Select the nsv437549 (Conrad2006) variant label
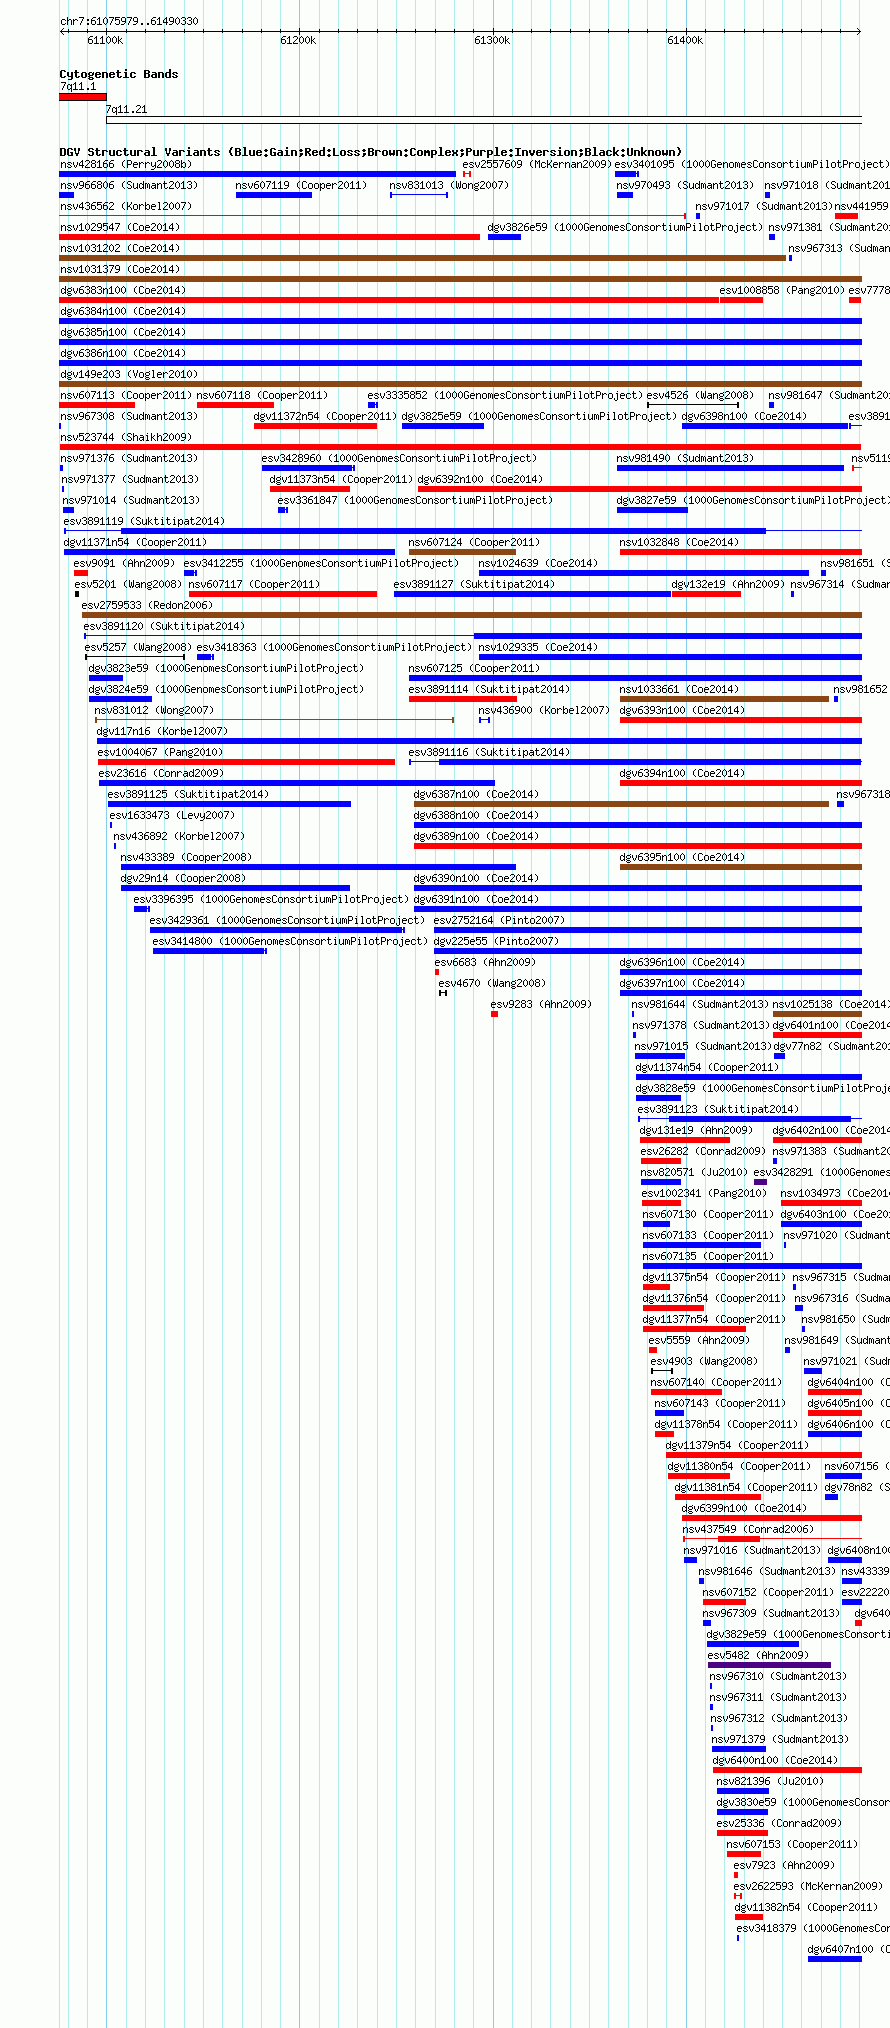Viewport: 890px width, 2028px height. 749,1529
